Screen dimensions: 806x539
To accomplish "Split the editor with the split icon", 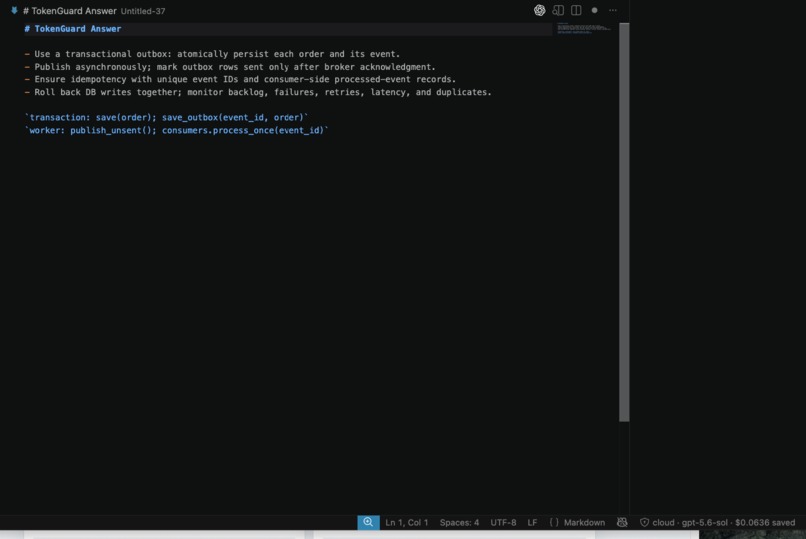I will pyautogui.click(x=576, y=10).
